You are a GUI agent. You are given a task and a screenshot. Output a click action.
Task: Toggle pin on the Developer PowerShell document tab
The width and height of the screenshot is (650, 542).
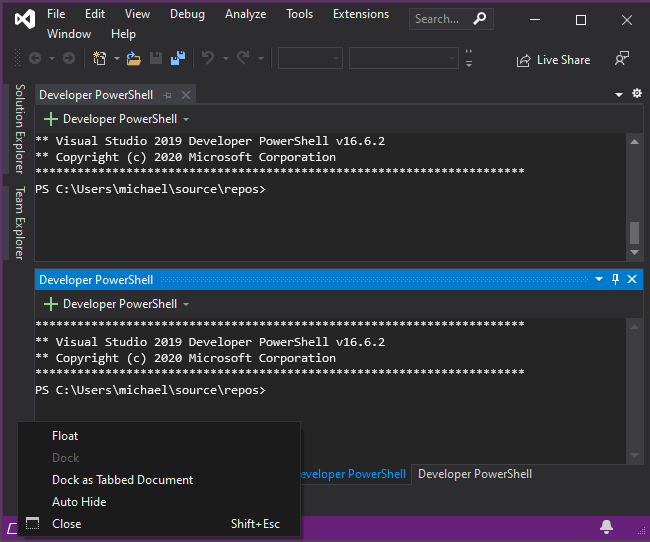click(x=167, y=95)
